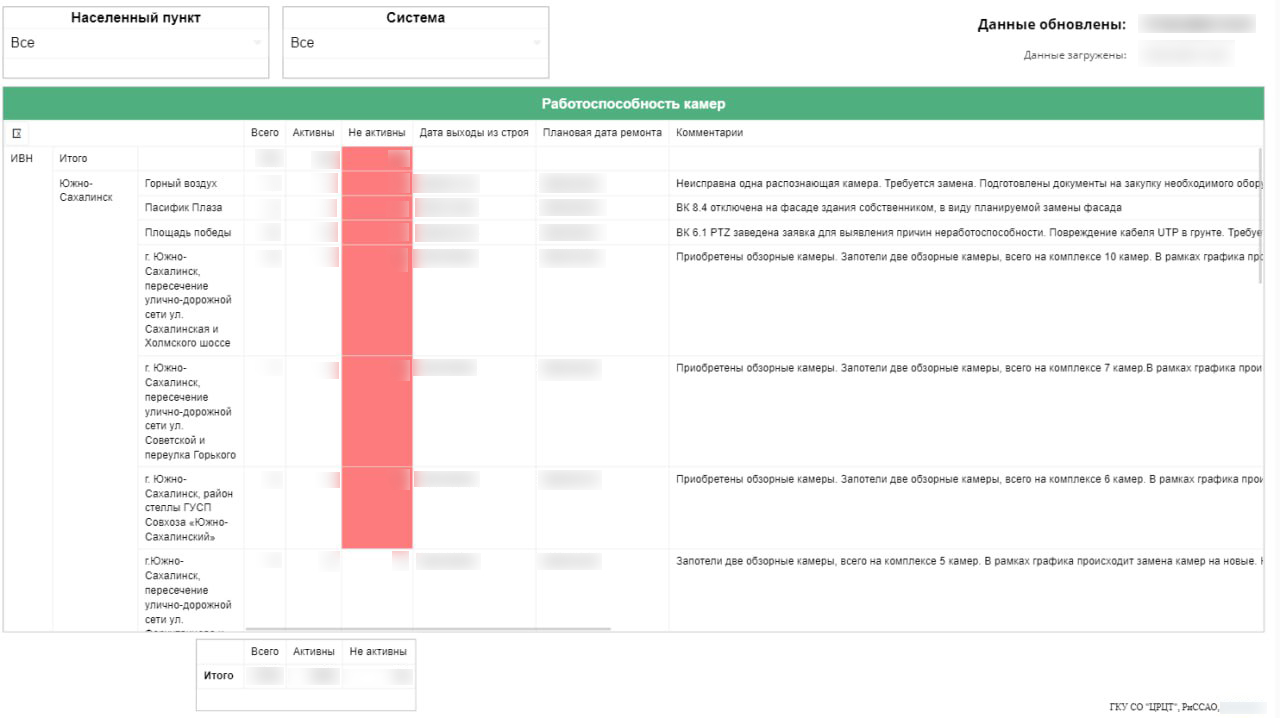The height and width of the screenshot is (718, 1280).
Task: Click the Данные загружены label
Action: pyautogui.click(x=1075, y=56)
